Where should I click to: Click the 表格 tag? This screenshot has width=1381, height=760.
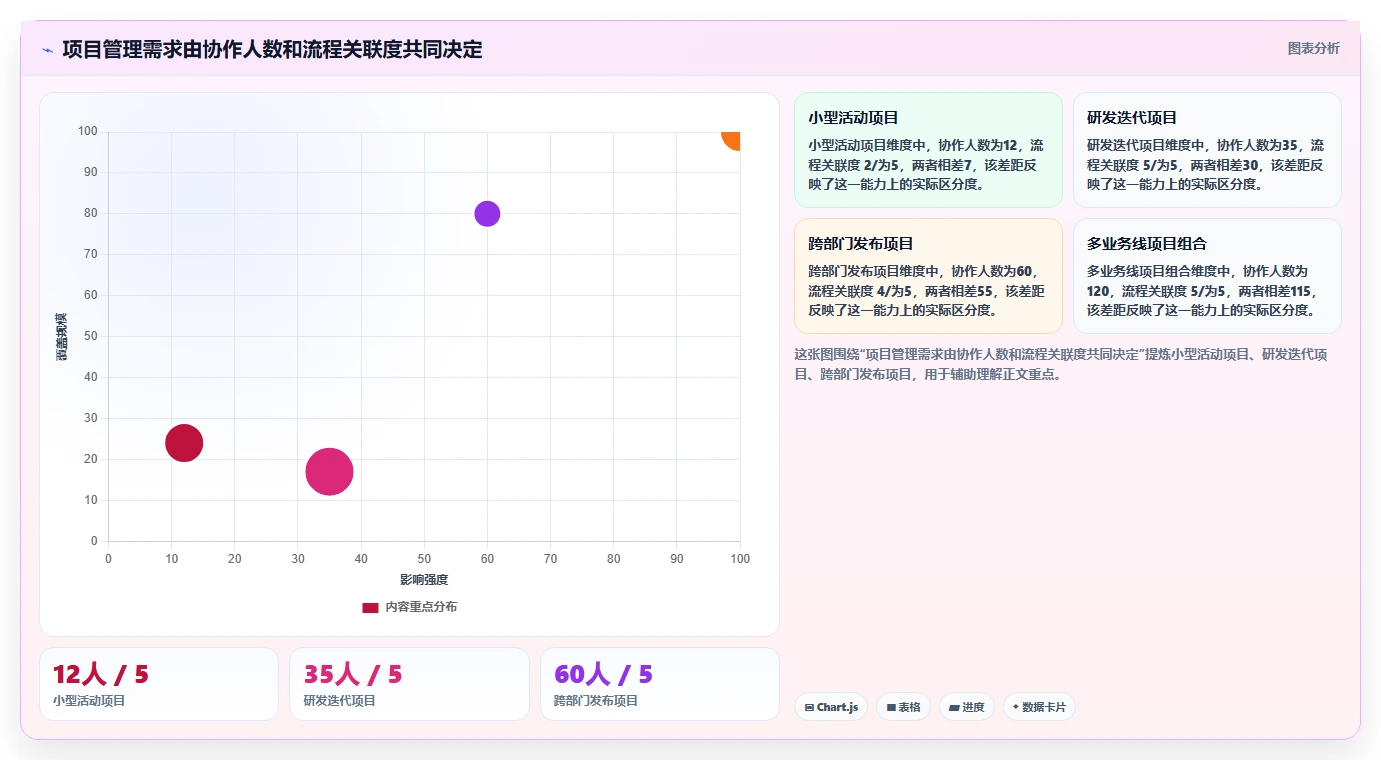903,707
